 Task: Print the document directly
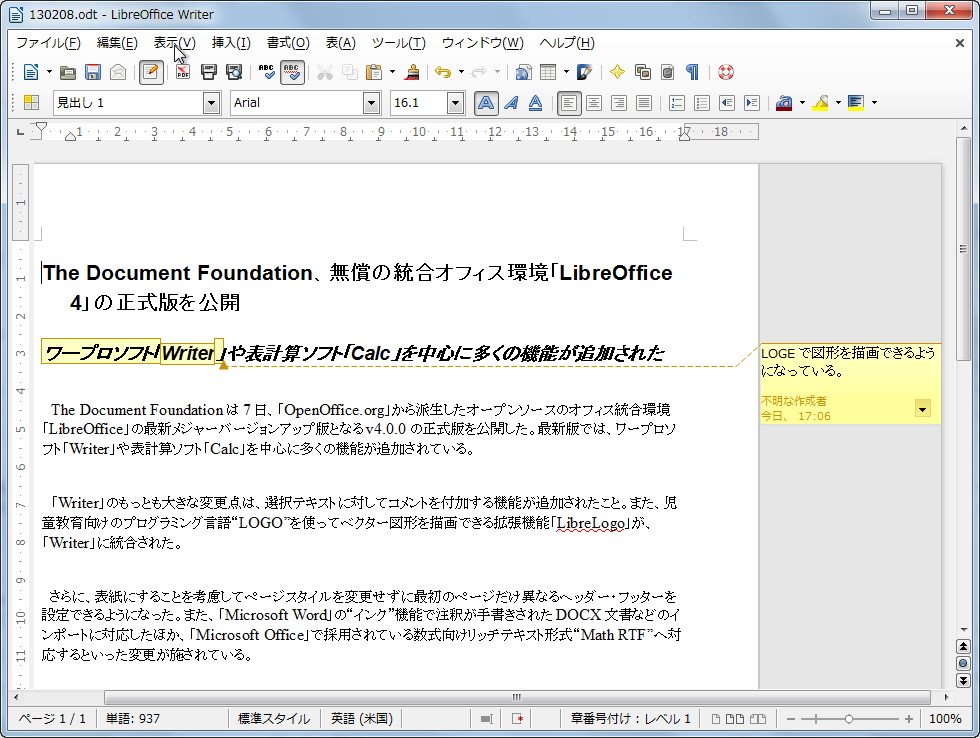coord(209,72)
